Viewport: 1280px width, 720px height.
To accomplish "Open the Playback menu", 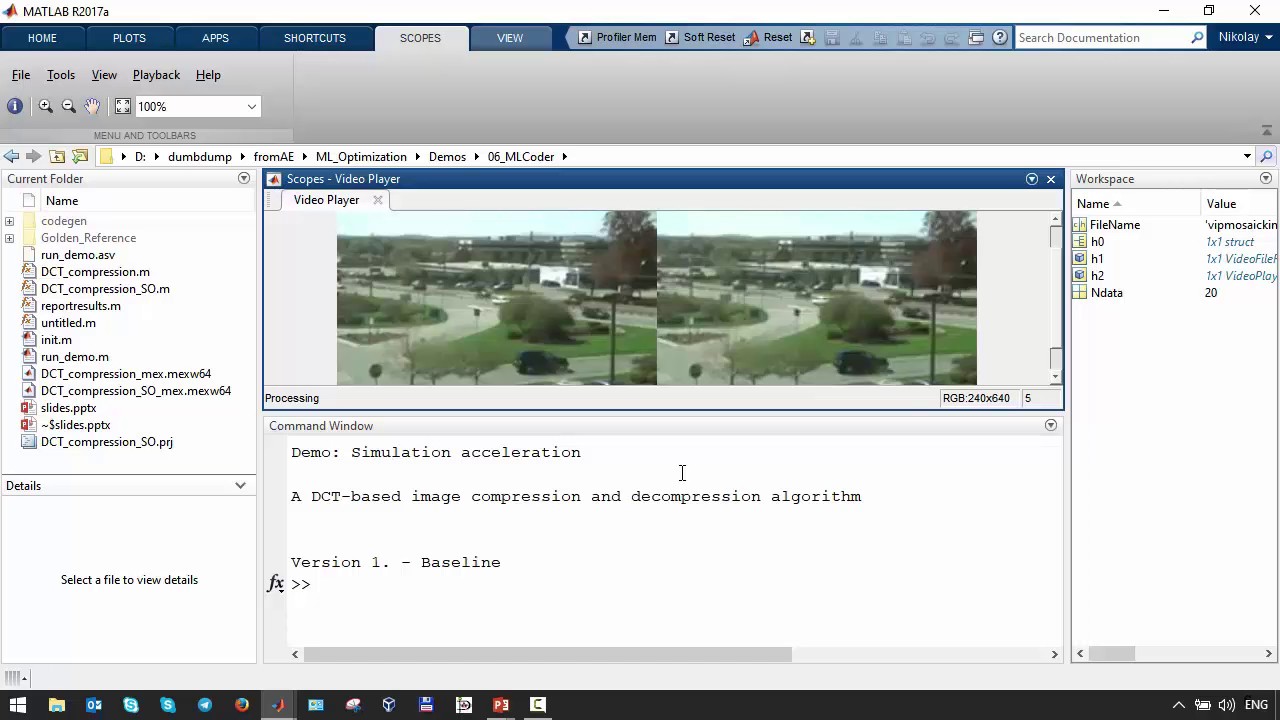I will (x=156, y=75).
